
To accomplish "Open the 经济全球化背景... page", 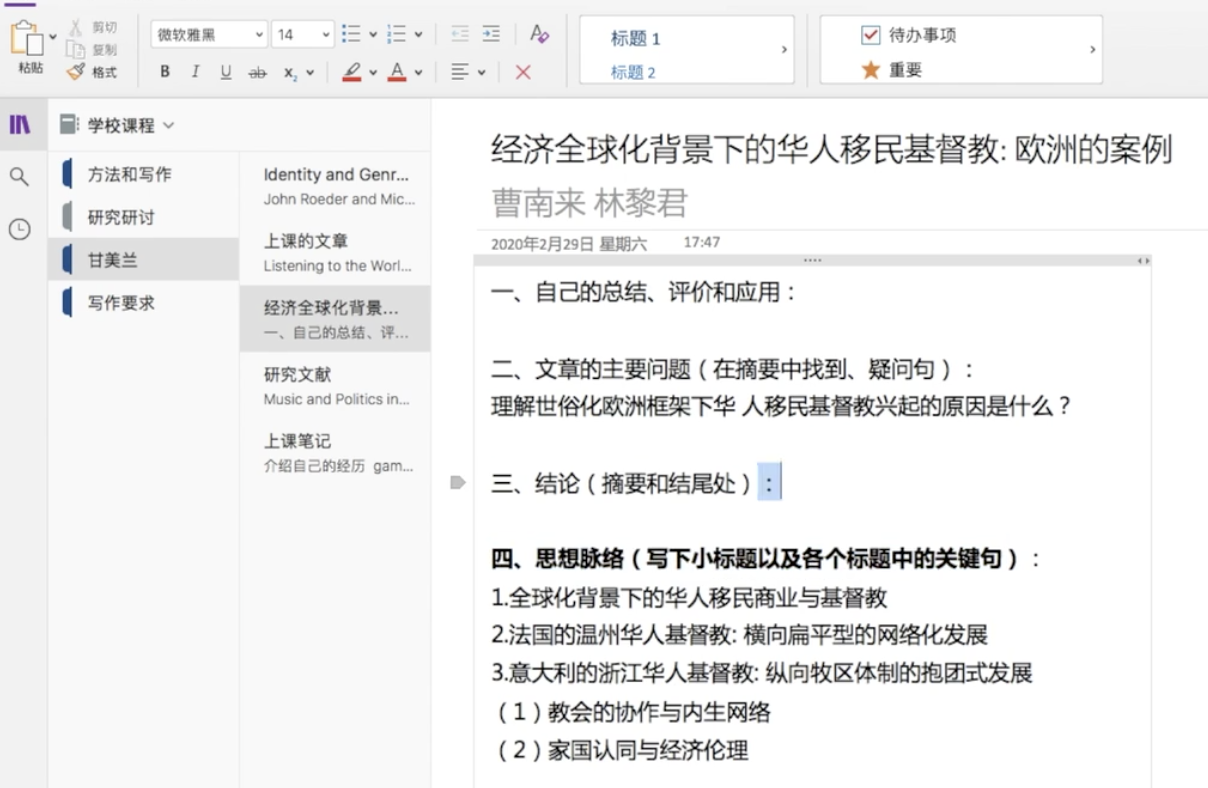I will point(335,319).
